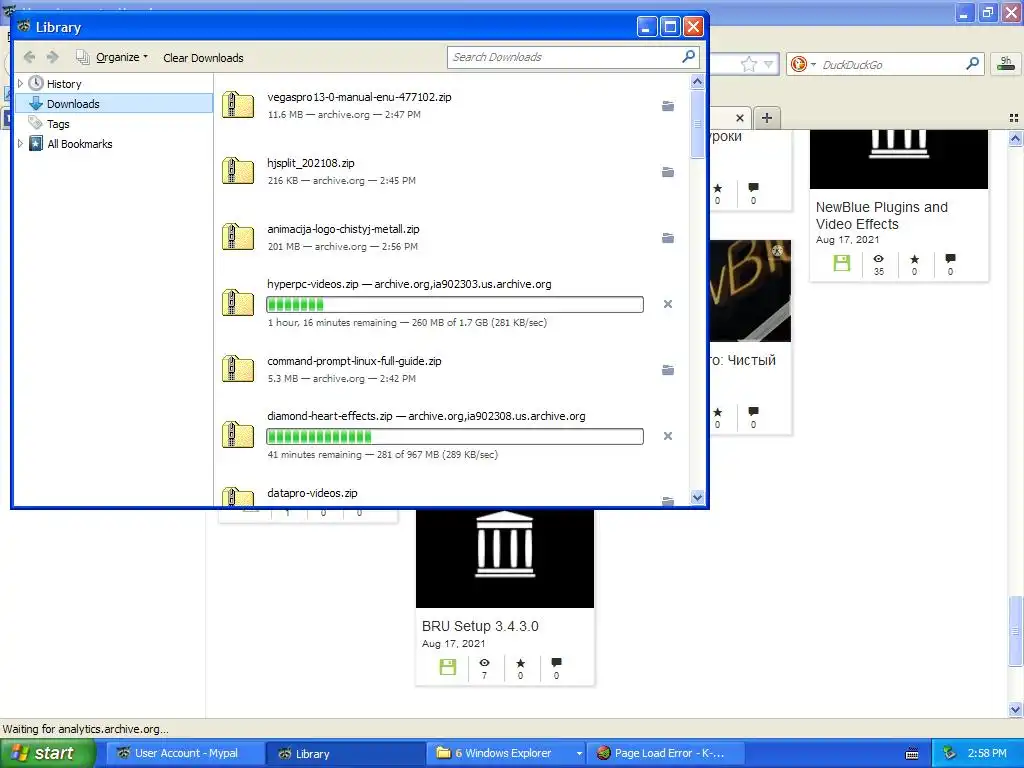Image resolution: width=1024 pixels, height=768 pixels.
Task: Open bookmark star dropdown arrow in browser
Action: 769,64
